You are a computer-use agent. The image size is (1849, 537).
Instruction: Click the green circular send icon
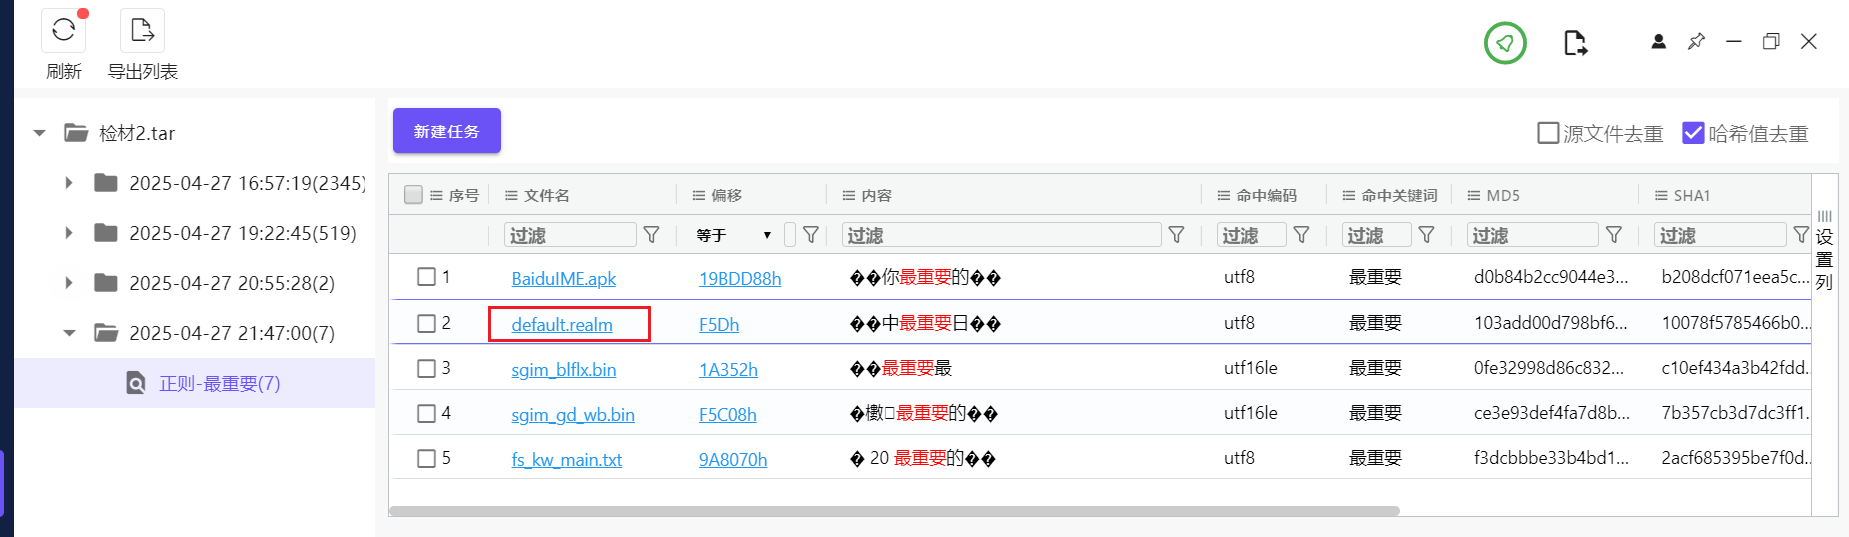[x=1505, y=43]
